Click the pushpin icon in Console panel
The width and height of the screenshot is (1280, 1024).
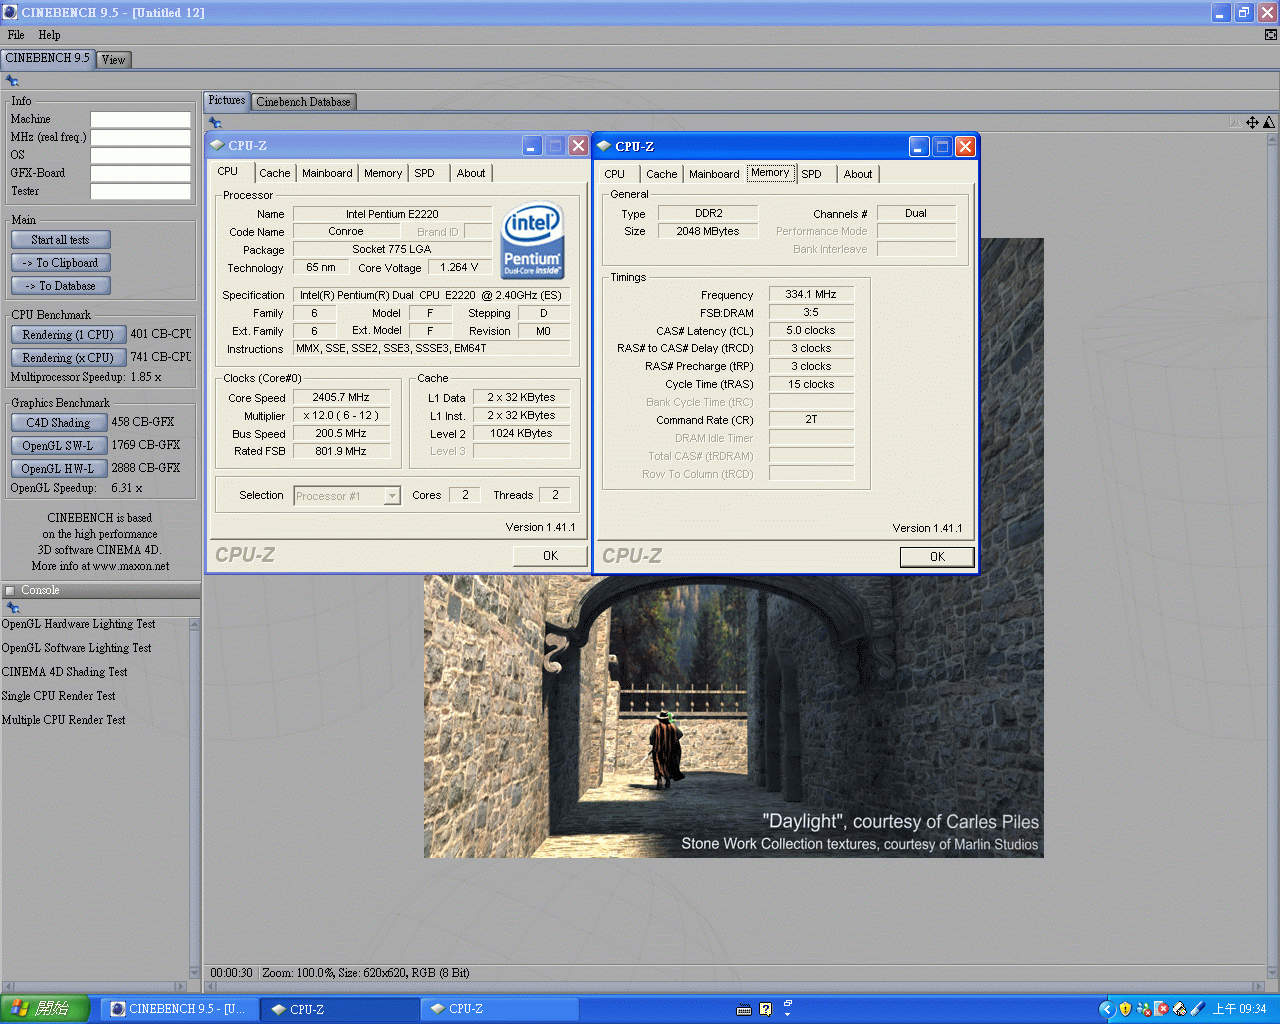[x=13, y=607]
